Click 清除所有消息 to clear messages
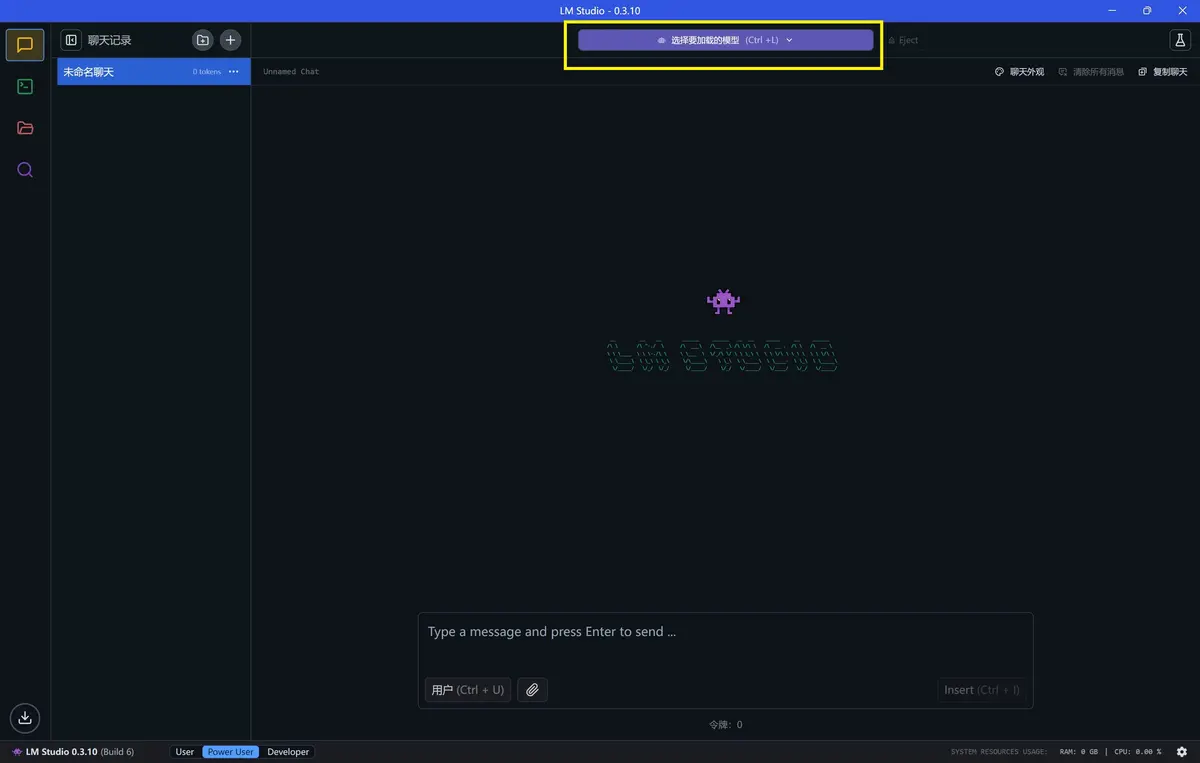This screenshot has height=763, width=1200. pos(1091,72)
